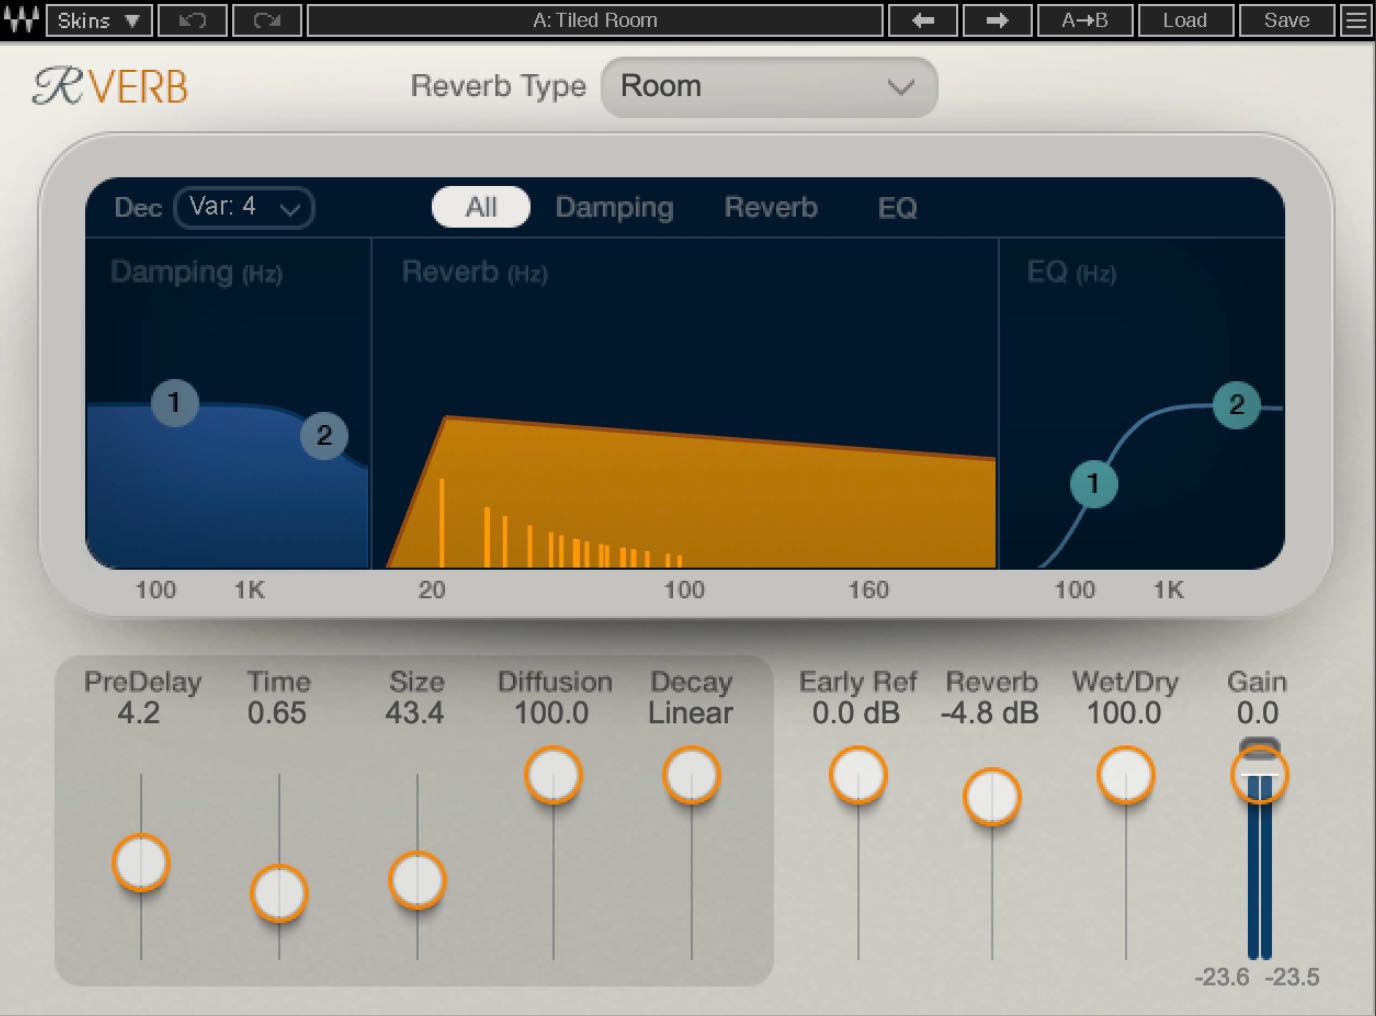Click the Size value 43.4
Viewport: 1376px width, 1016px height.
[x=415, y=713]
